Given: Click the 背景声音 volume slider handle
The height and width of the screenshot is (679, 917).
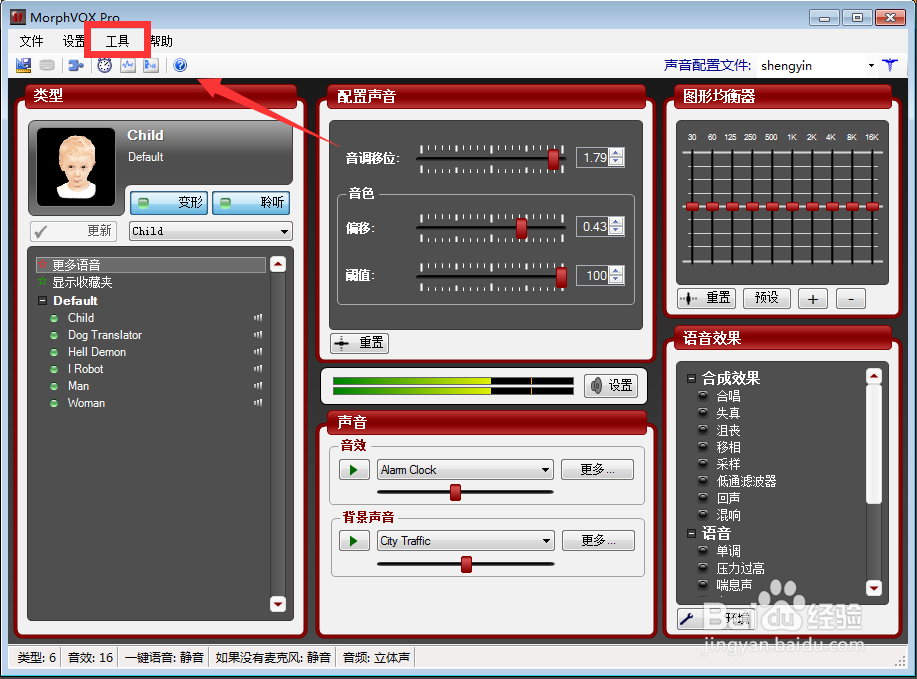Looking at the screenshot, I should [466, 564].
